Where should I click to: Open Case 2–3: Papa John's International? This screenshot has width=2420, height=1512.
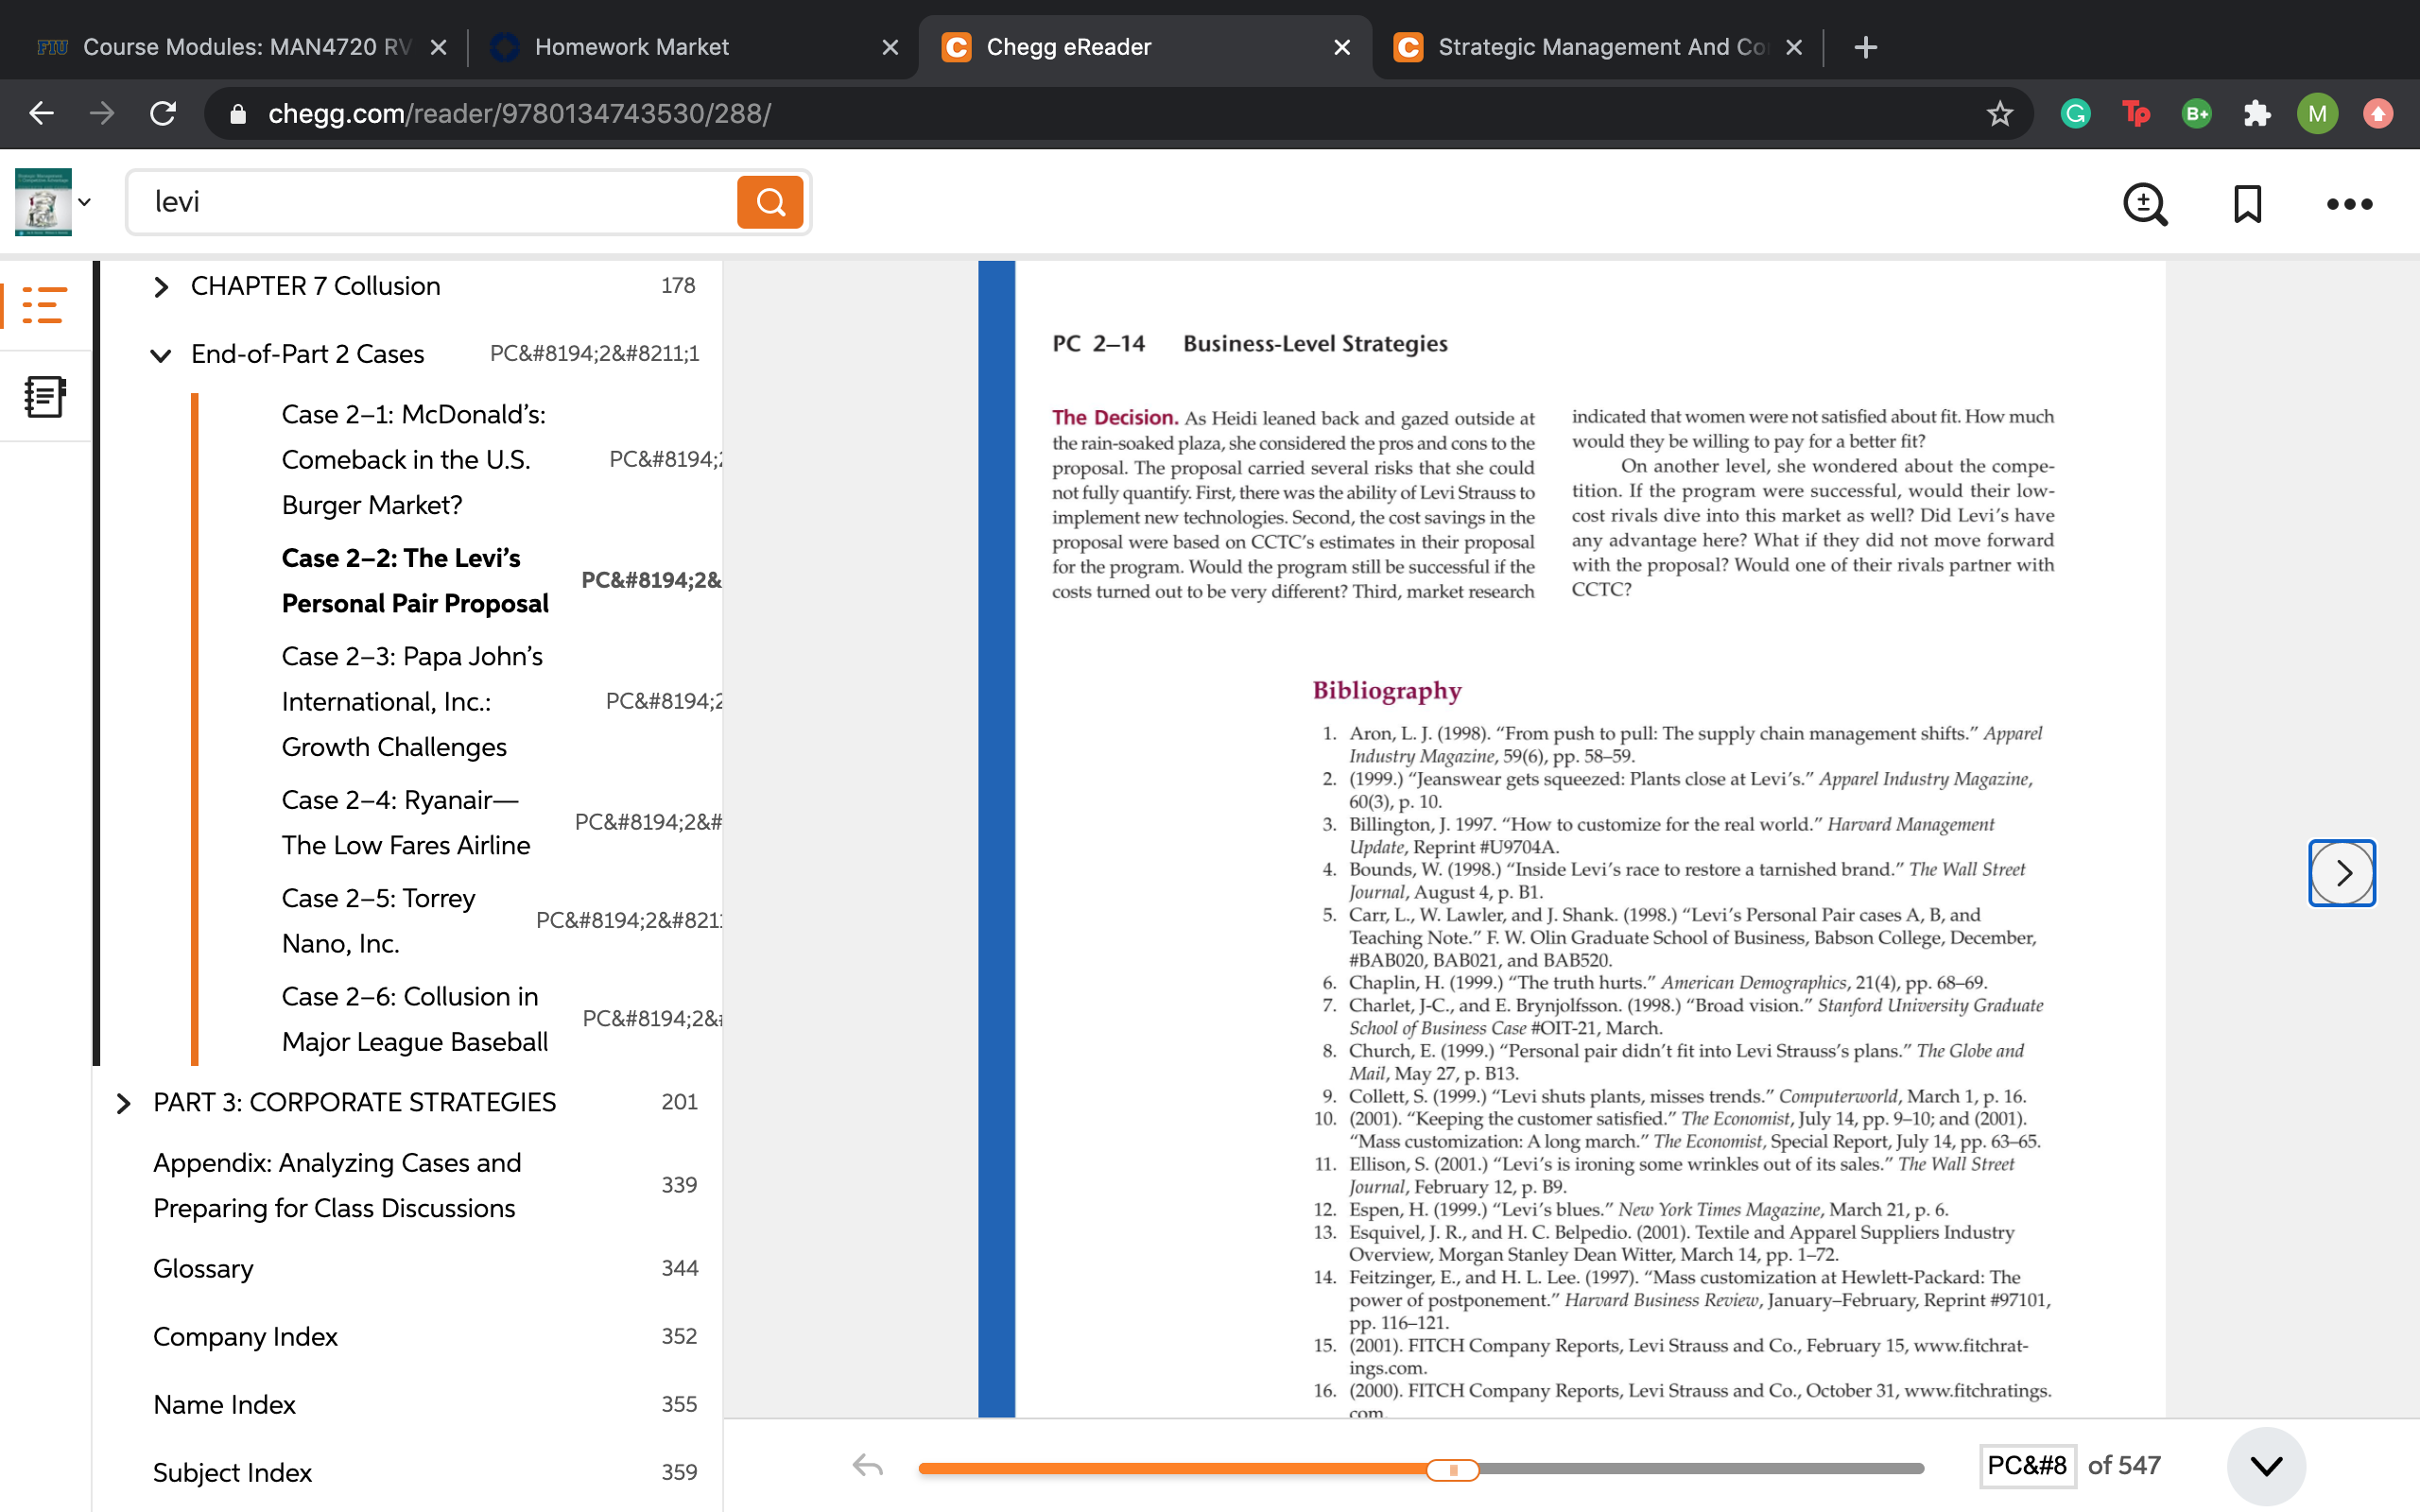point(412,701)
